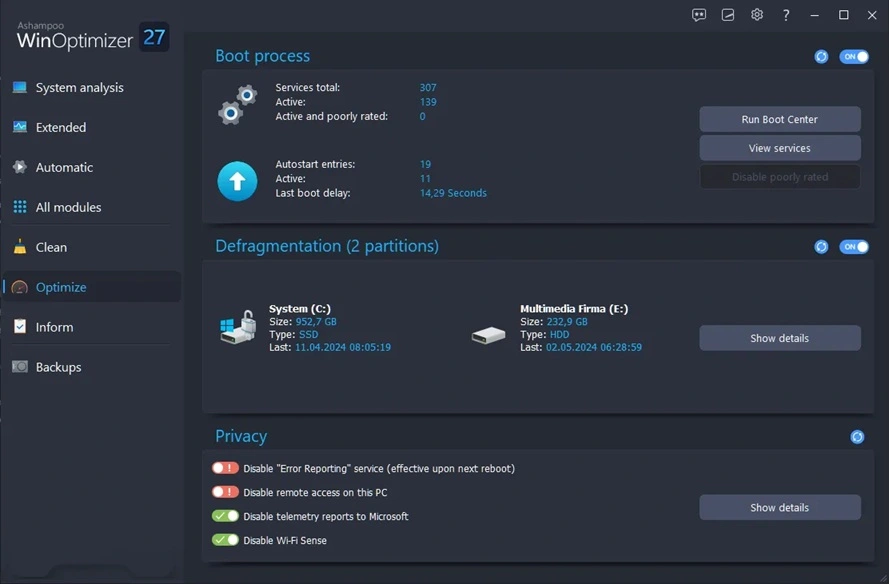Image resolution: width=889 pixels, height=584 pixels.
Task: Open help question mark icon
Action: click(x=786, y=15)
